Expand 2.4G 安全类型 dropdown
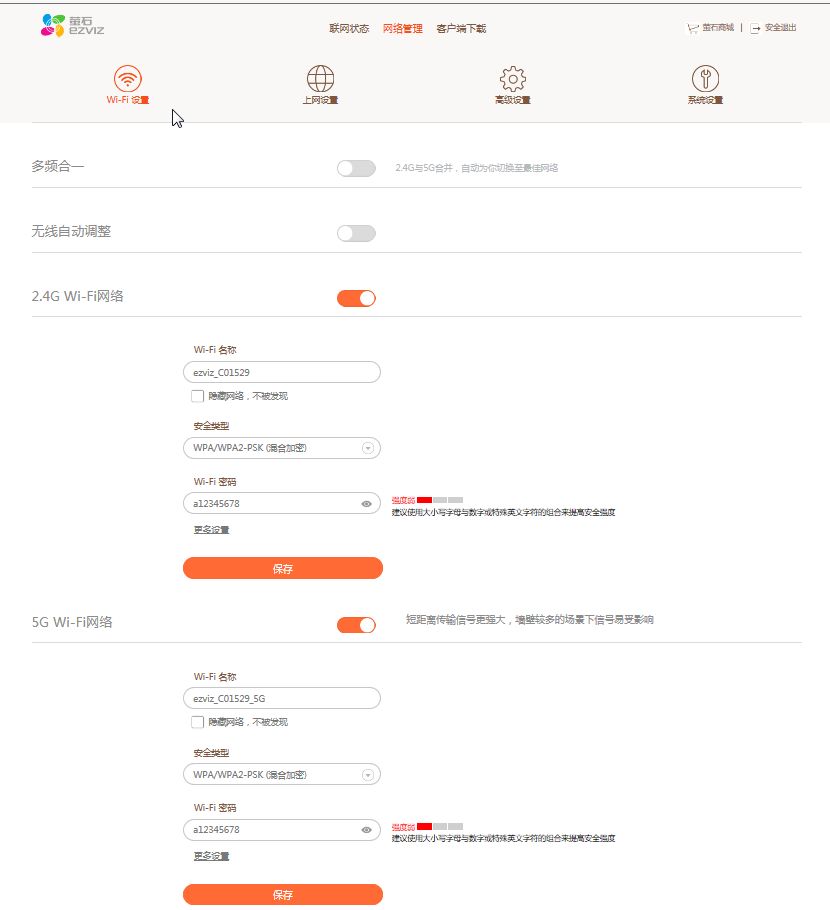Viewport: 830px width, 910px height. pyautogui.click(x=367, y=448)
